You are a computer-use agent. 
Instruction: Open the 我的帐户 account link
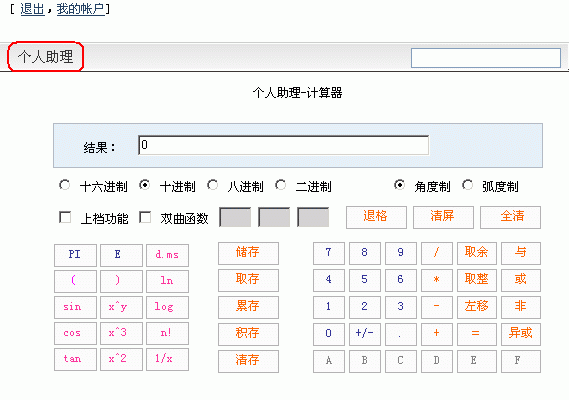[x=80, y=9]
